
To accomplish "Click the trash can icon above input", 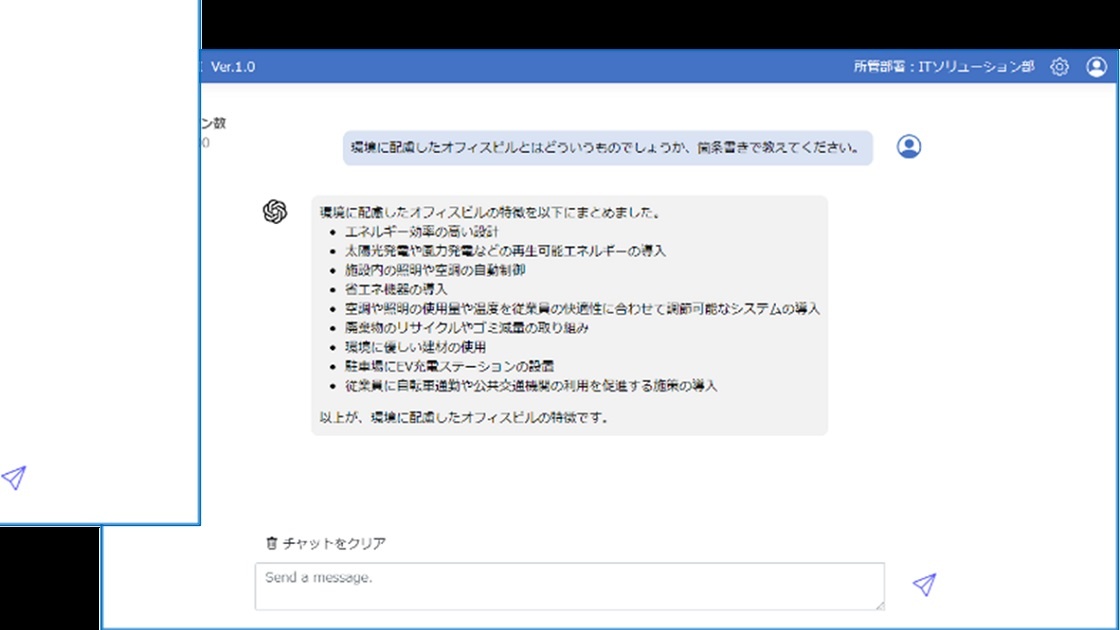I will click(x=270, y=543).
